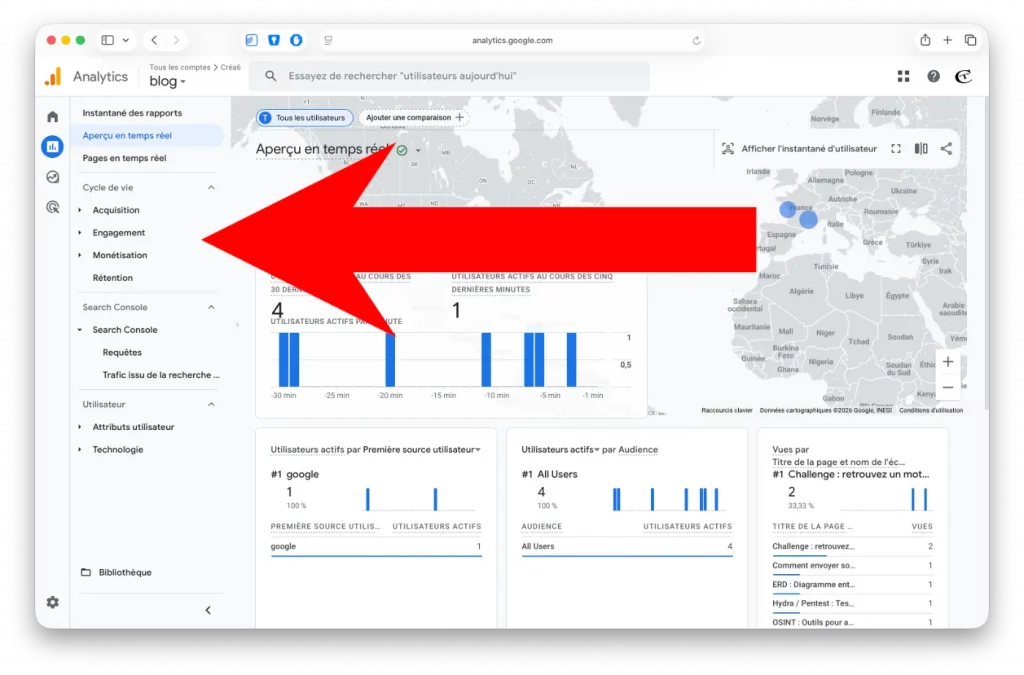Viewport: 1024px width, 675px height.
Task: Toggle the map fullscreen icon
Action: coord(896,149)
